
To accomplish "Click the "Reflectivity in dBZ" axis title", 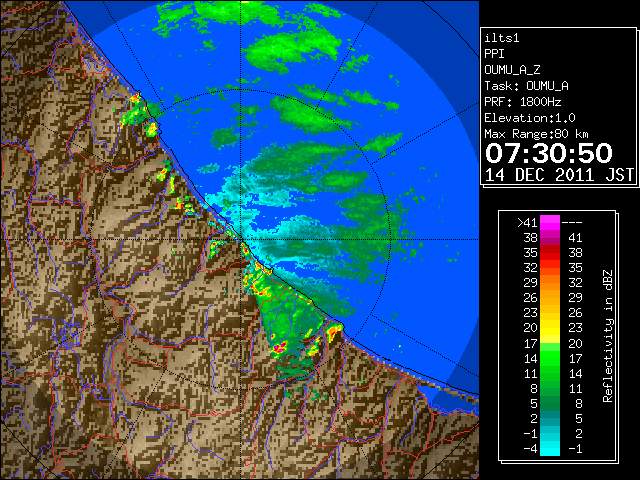I will coord(608,336).
